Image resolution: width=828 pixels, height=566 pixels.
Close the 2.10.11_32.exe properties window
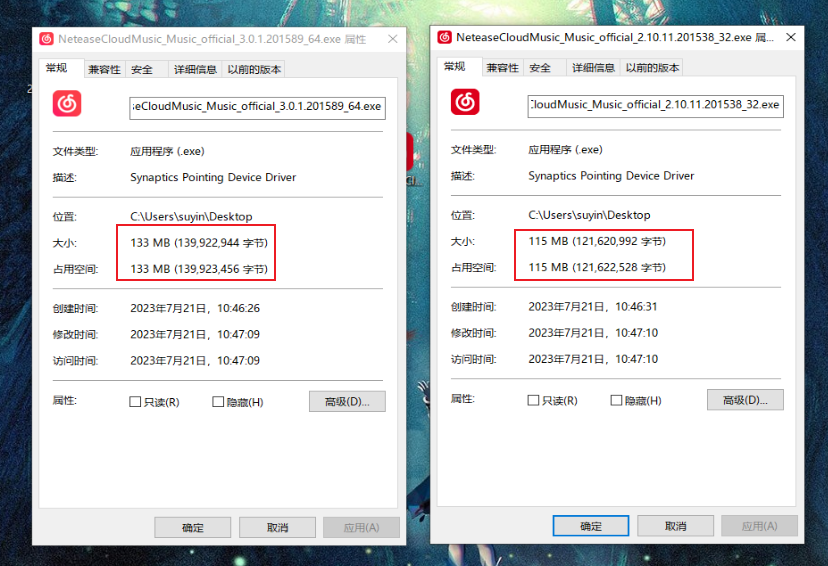(x=790, y=37)
